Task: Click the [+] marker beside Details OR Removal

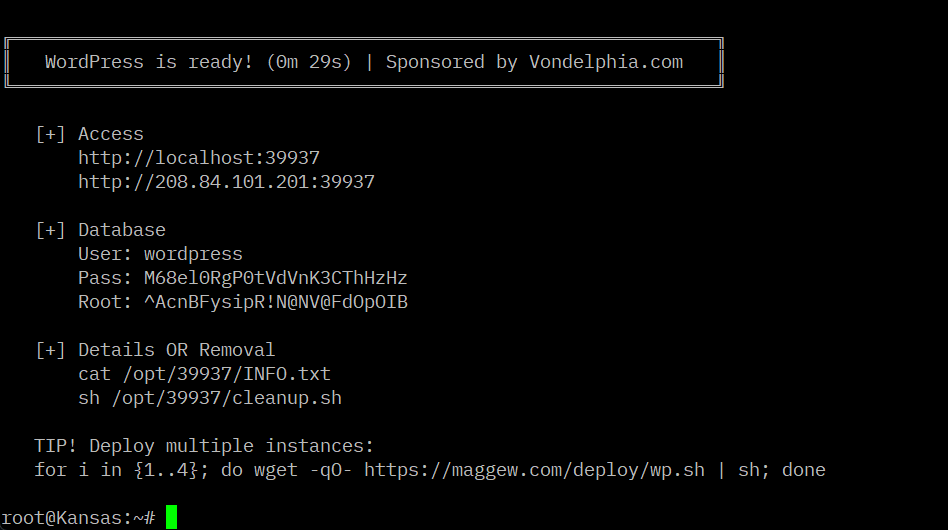Action: [x=51, y=350]
